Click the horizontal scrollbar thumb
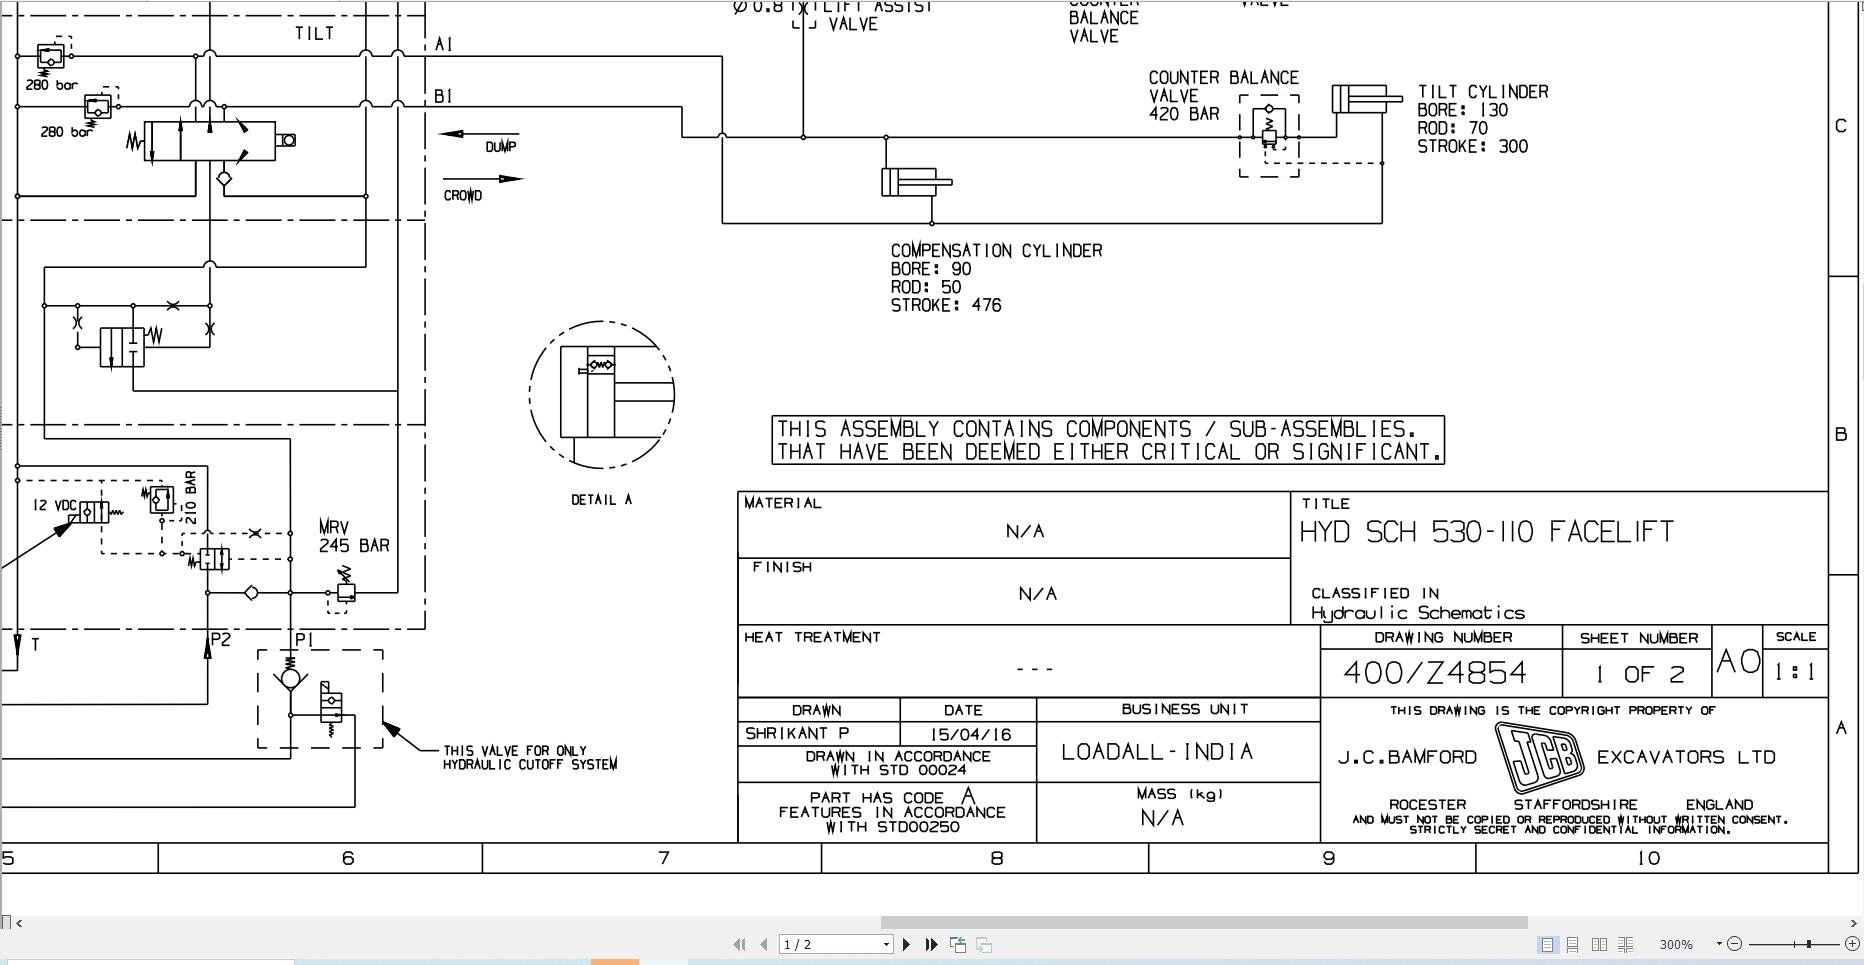This screenshot has height=965, width=1864. [1204, 922]
